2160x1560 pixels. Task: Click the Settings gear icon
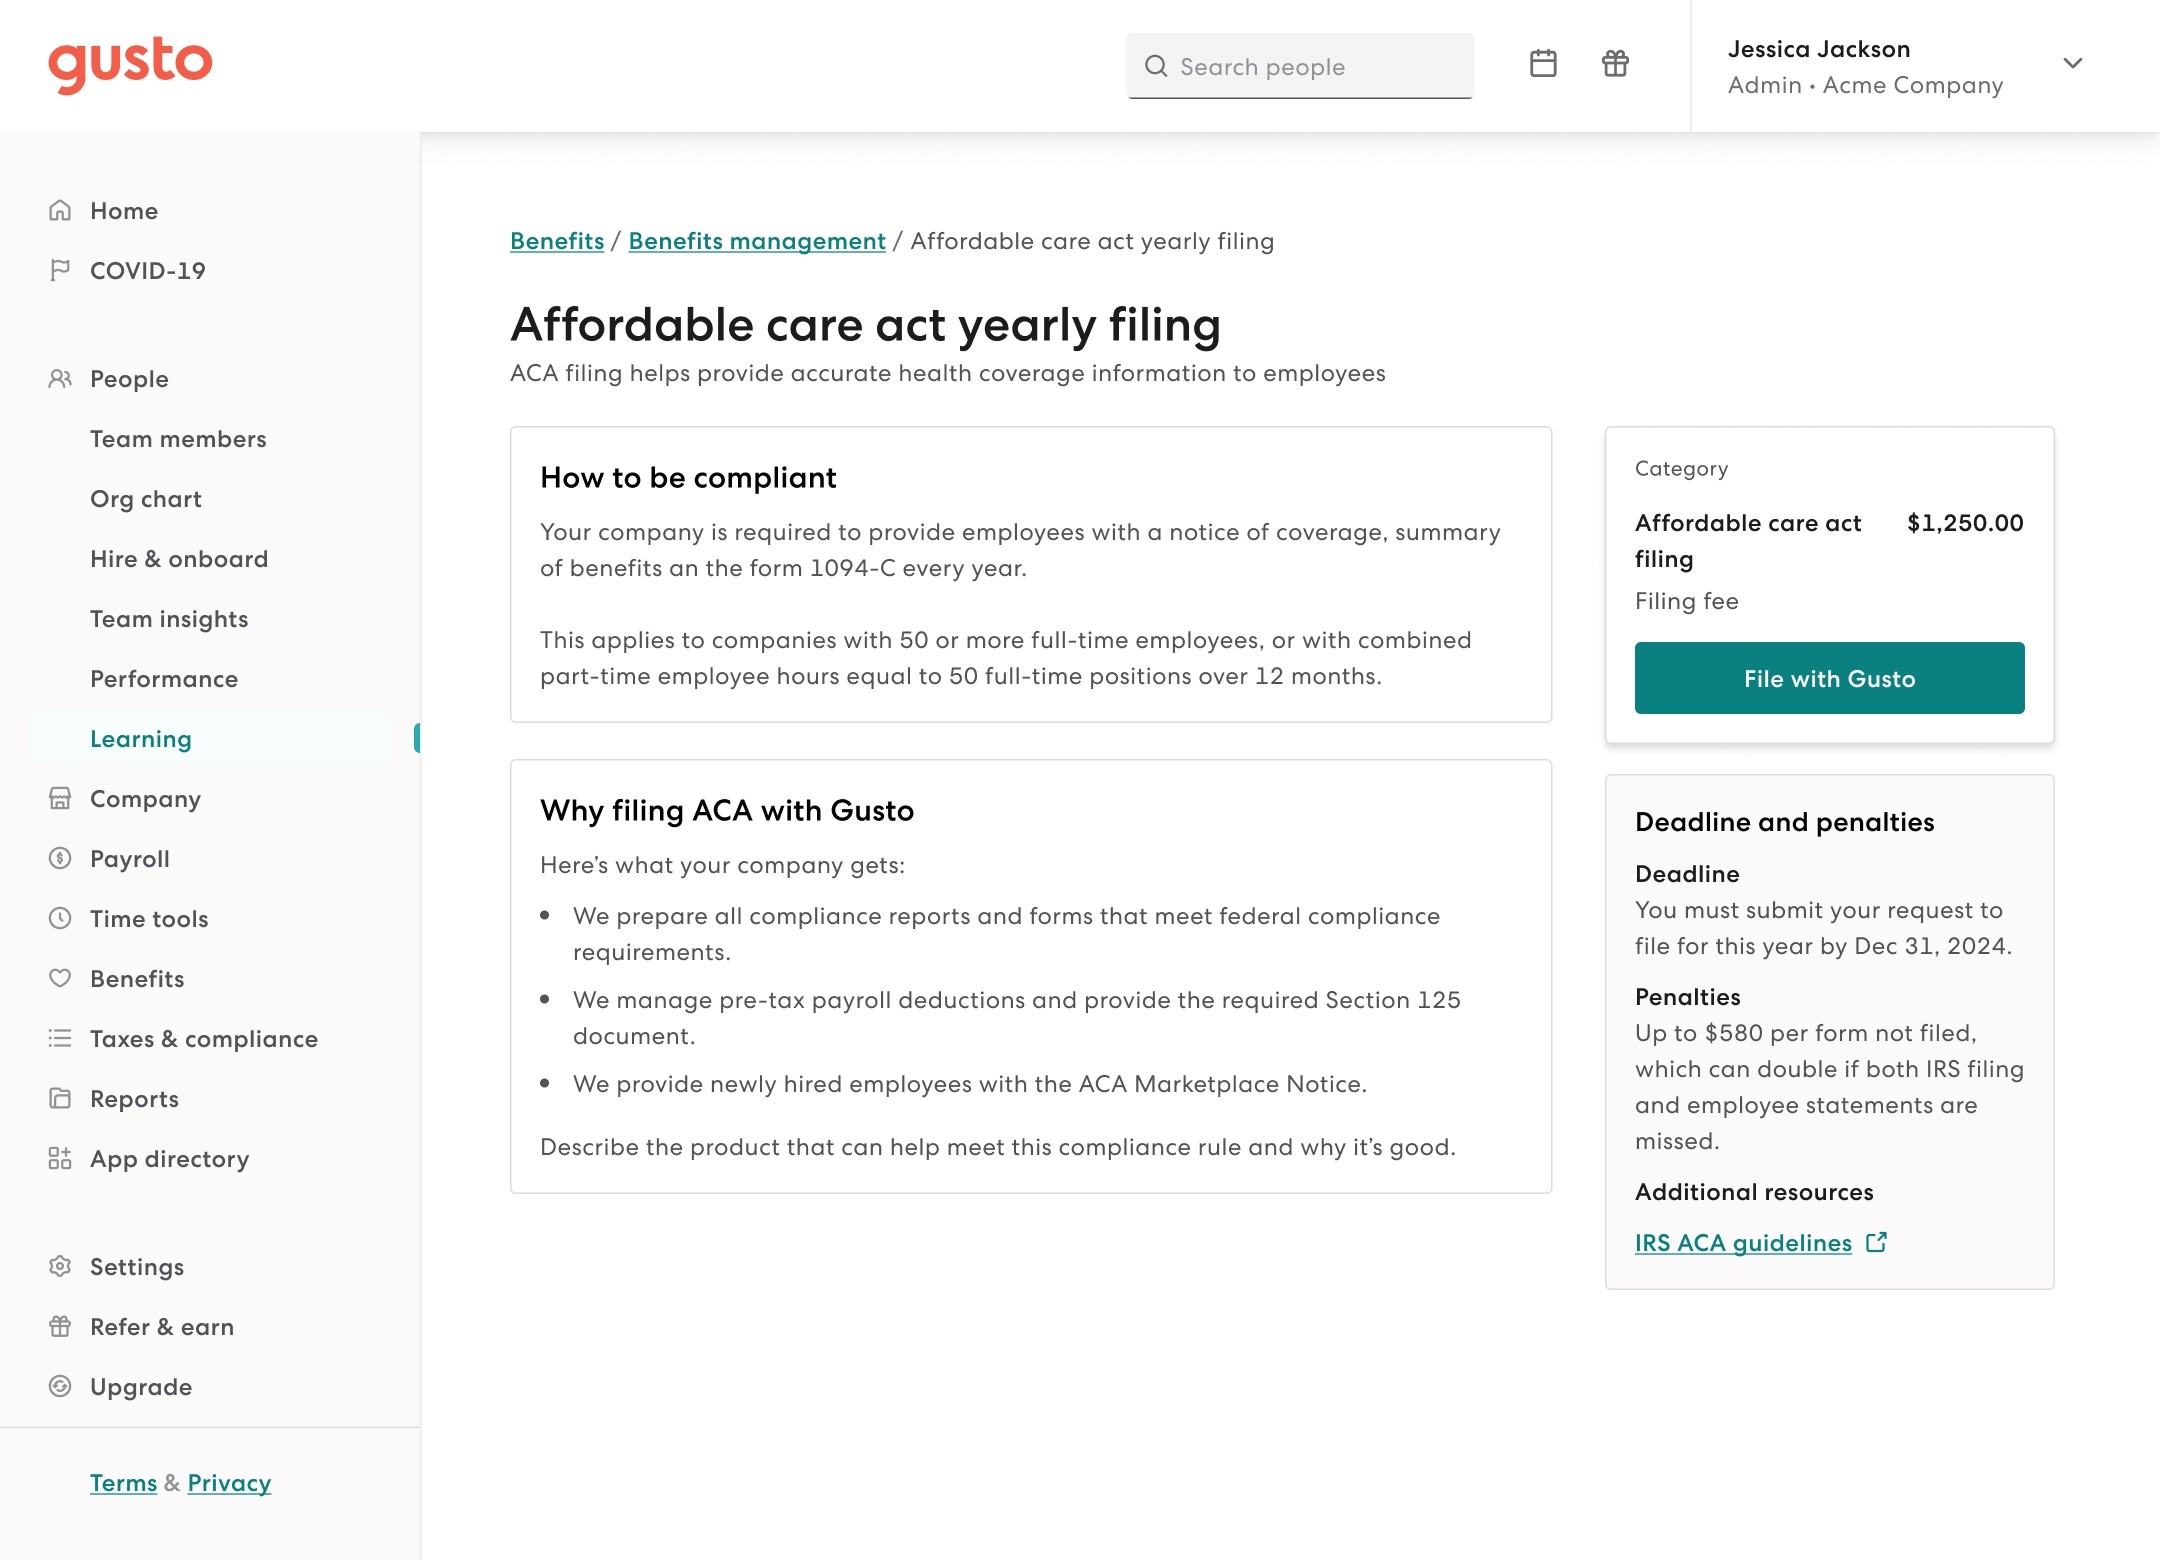[x=60, y=1267]
